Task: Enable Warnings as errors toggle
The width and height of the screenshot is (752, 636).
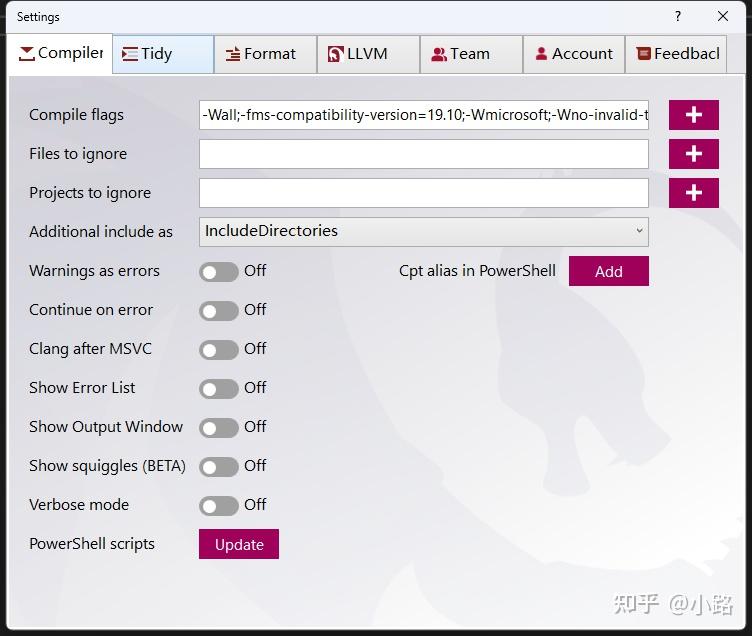Action: coord(219,272)
